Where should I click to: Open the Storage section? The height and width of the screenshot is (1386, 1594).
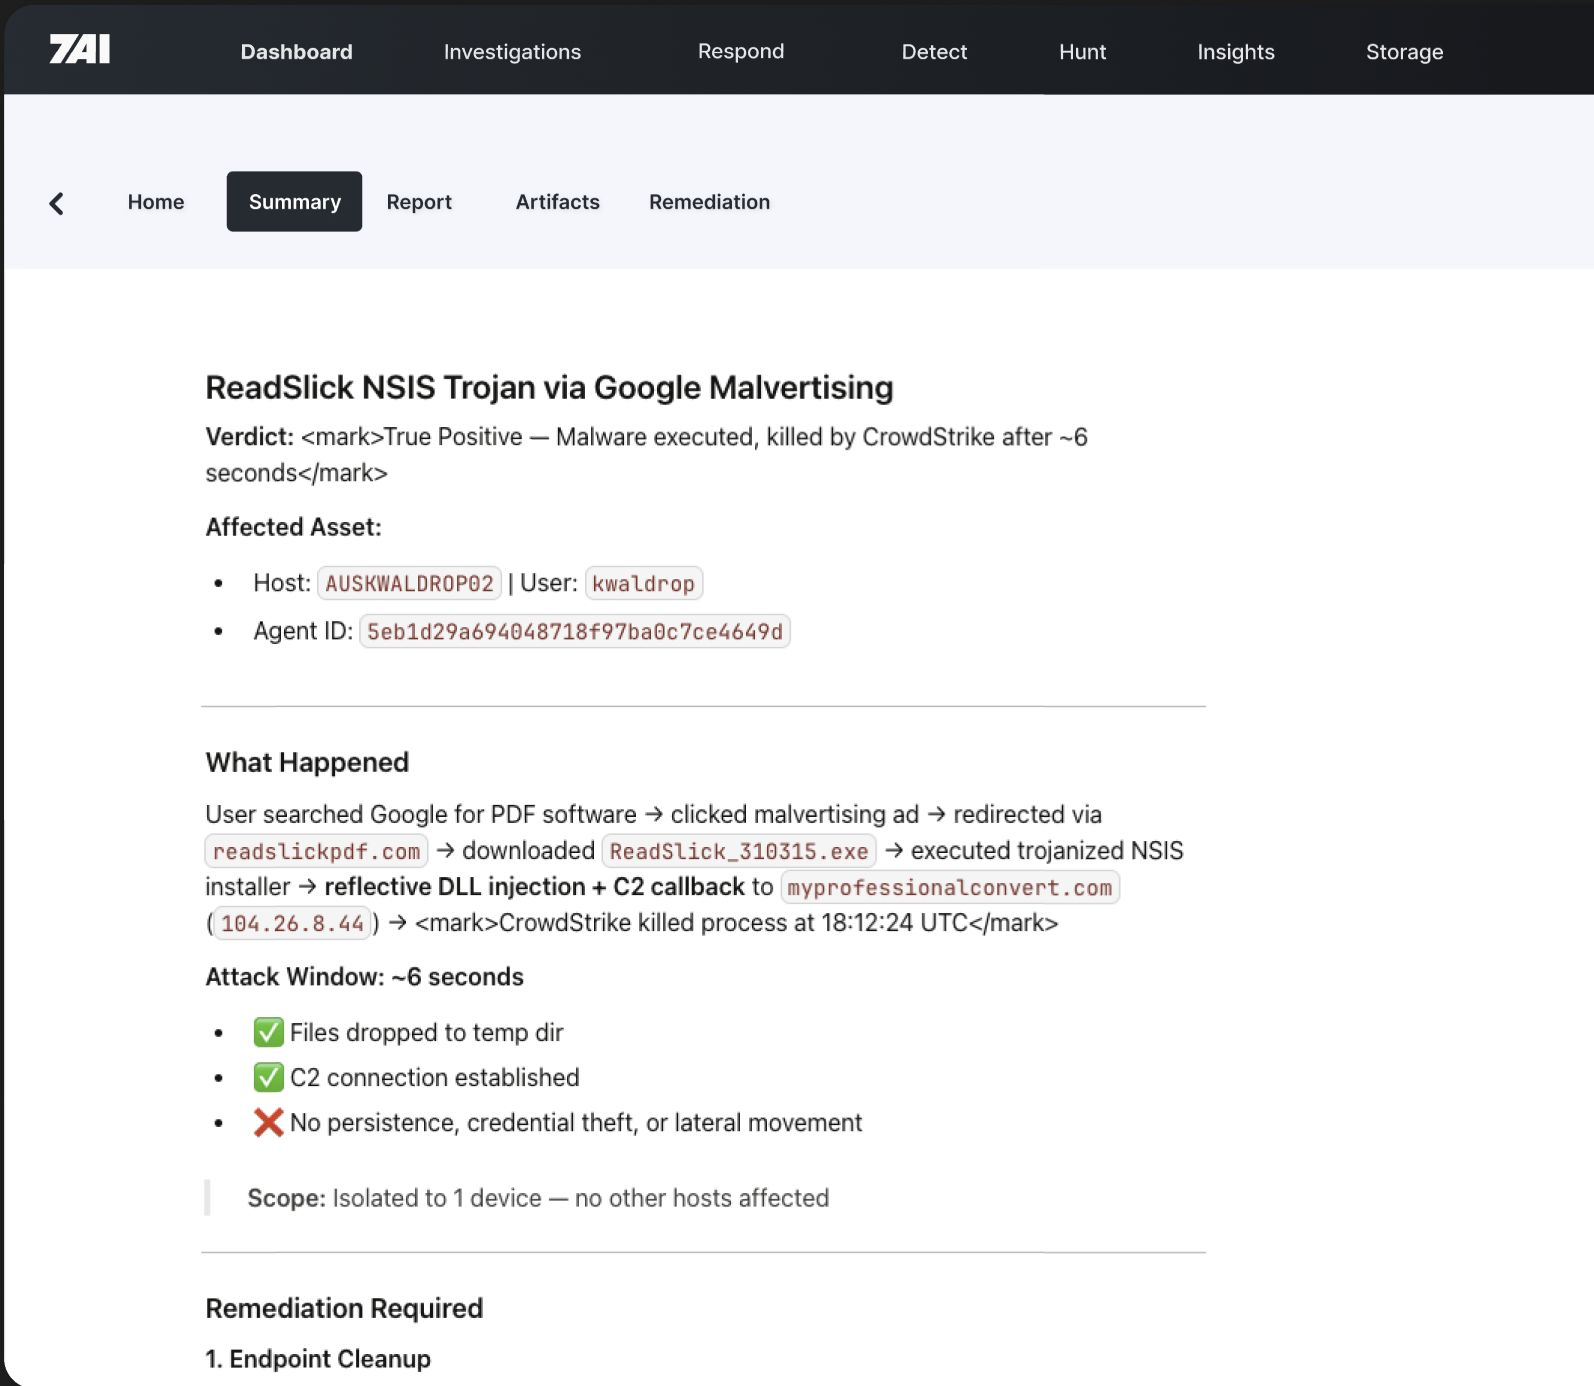[x=1404, y=52]
